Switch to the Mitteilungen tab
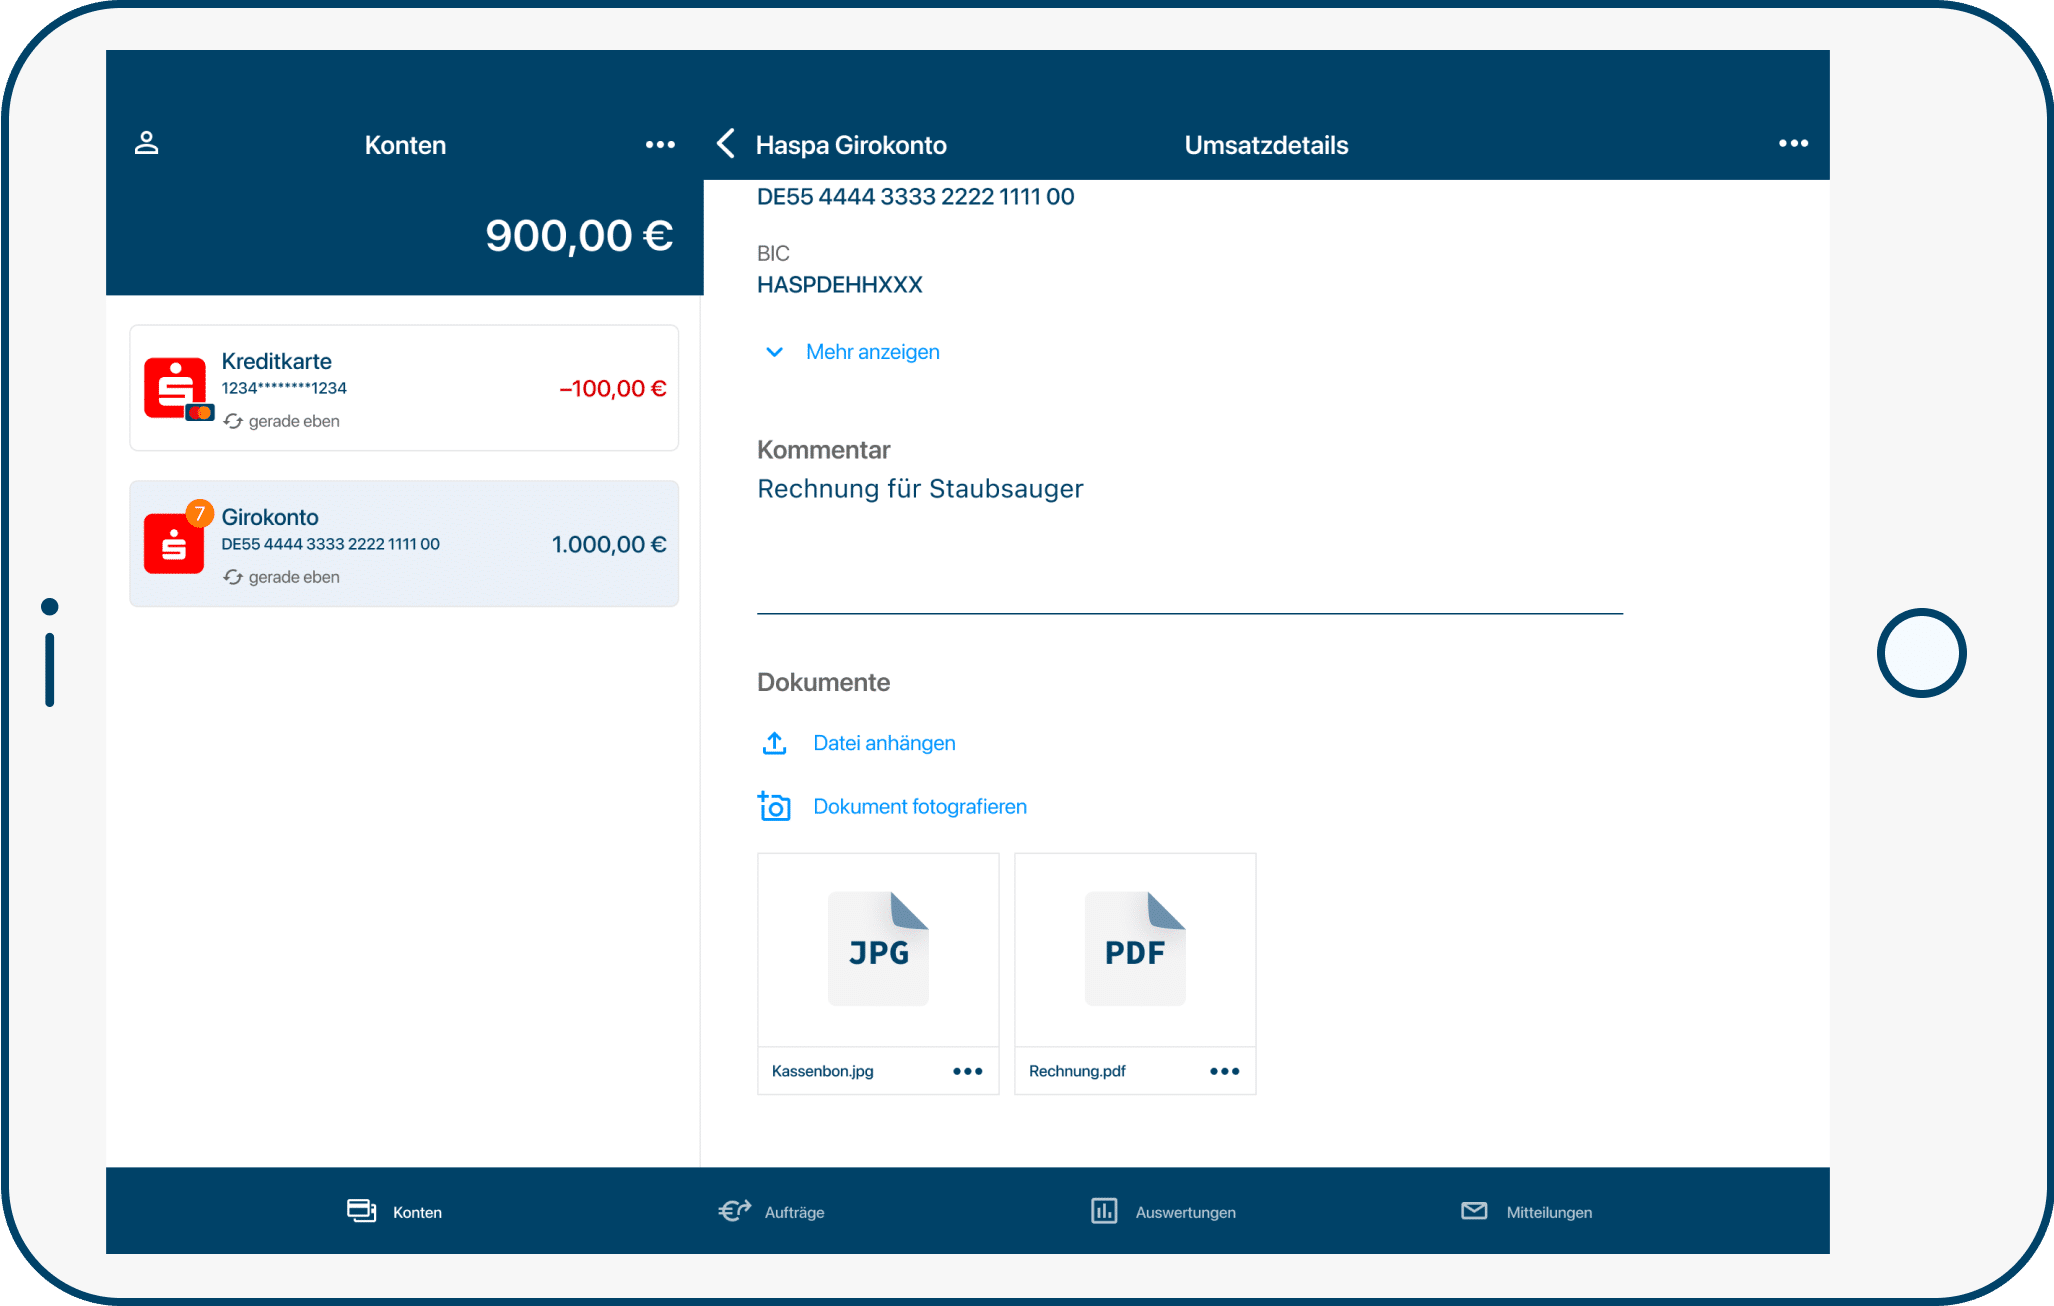The image size is (2054, 1306). coord(1549,1212)
